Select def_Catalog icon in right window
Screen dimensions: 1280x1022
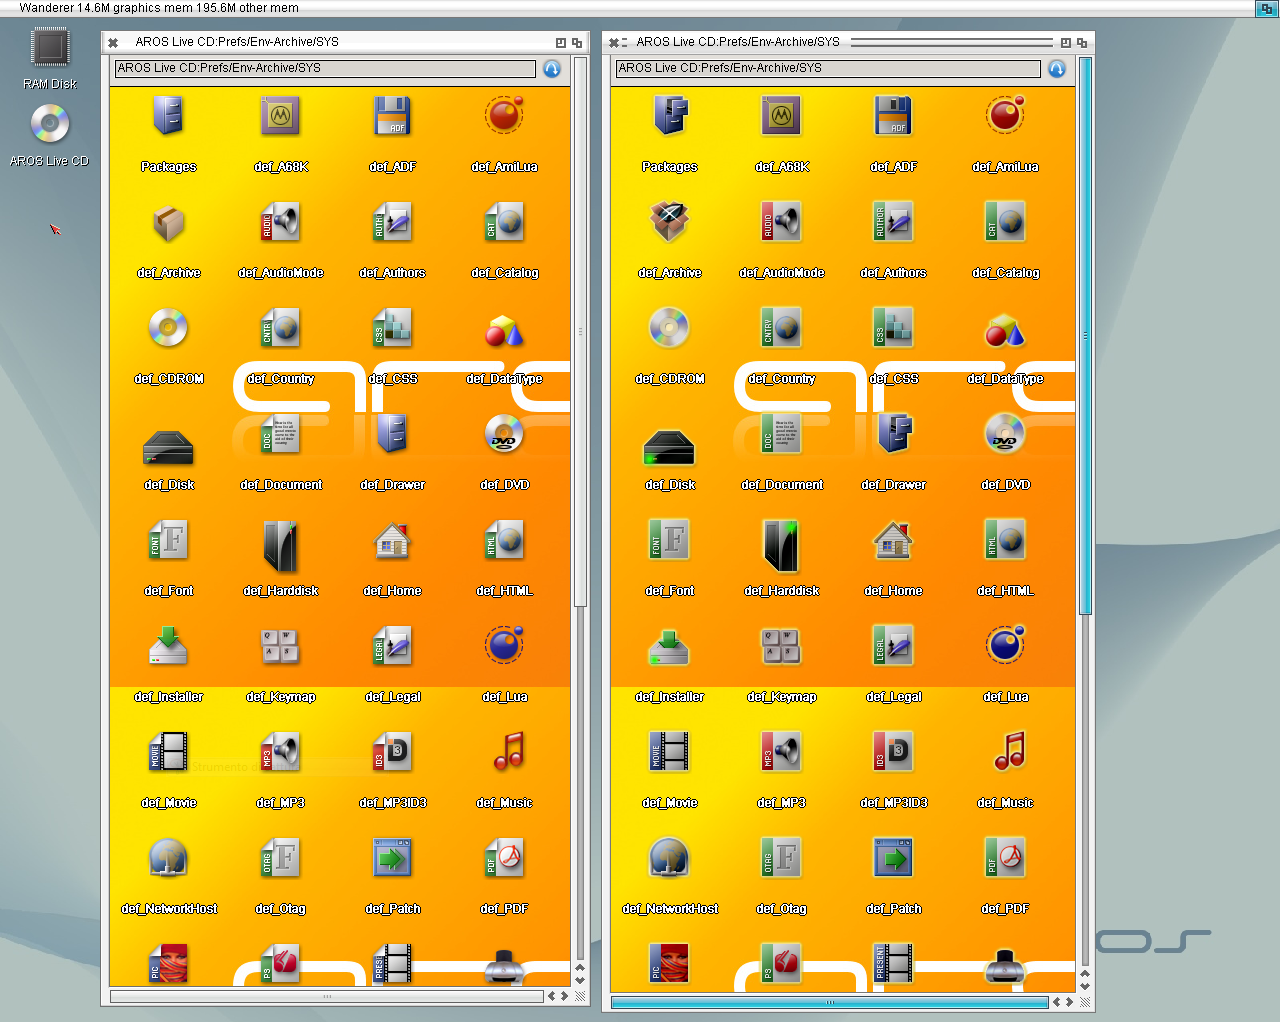1005,222
